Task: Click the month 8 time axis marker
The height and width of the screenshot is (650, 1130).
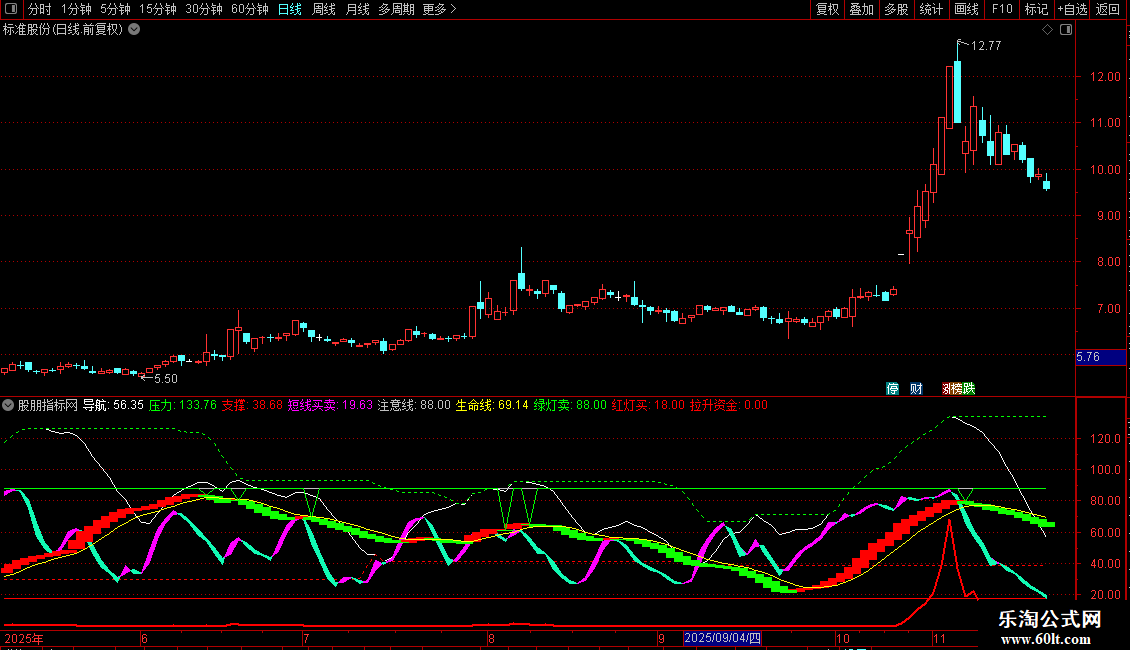Action: click(491, 638)
